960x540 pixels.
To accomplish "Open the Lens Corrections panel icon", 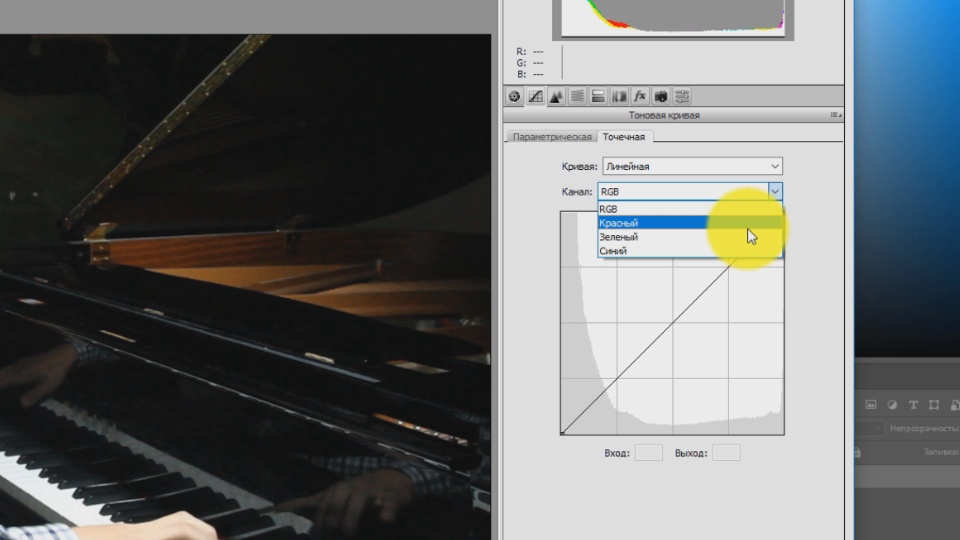I will click(x=619, y=96).
